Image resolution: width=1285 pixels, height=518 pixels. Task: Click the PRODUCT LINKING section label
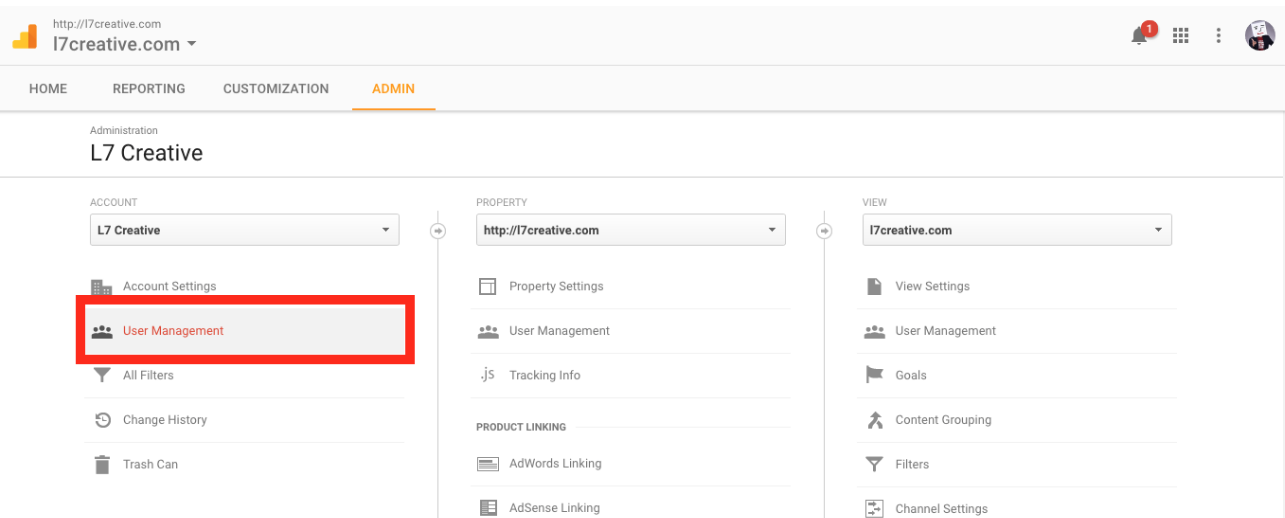click(x=521, y=427)
